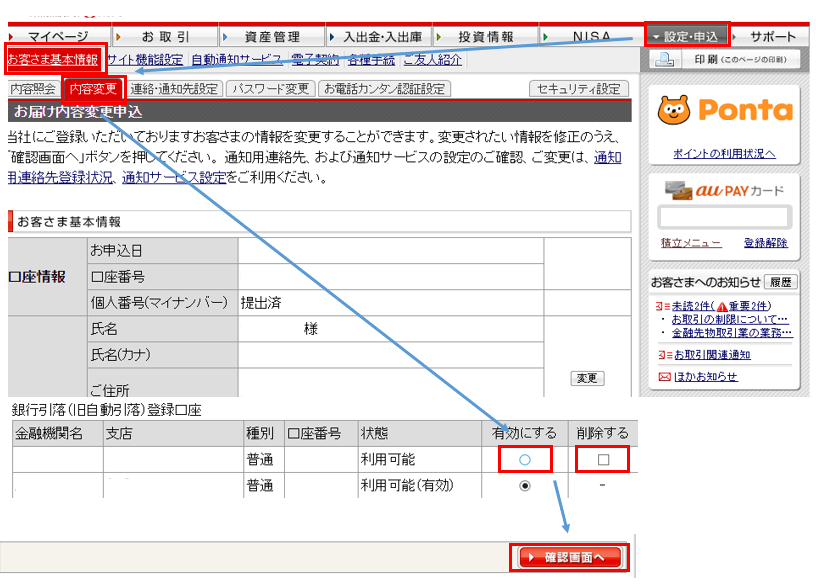Open the マイページ menu tab
Image resolution: width=816 pixels, height=584 pixels.
[58, 36]
